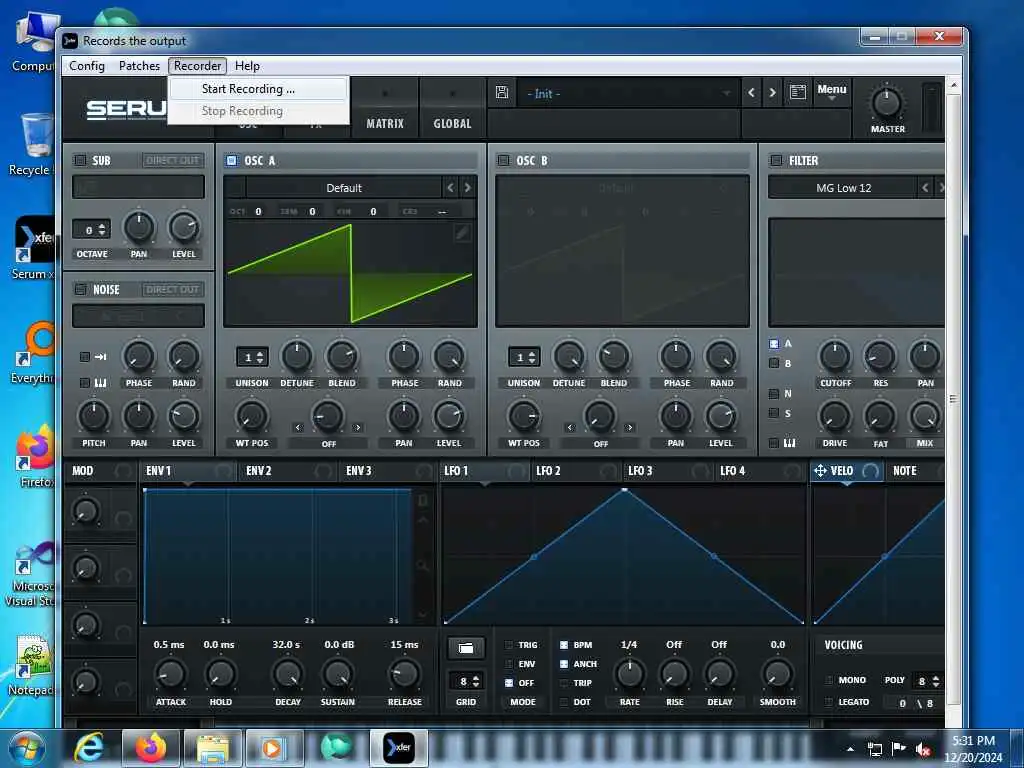
Task: Choose Start Recording from Recorder menu
Action: point(257,89)
